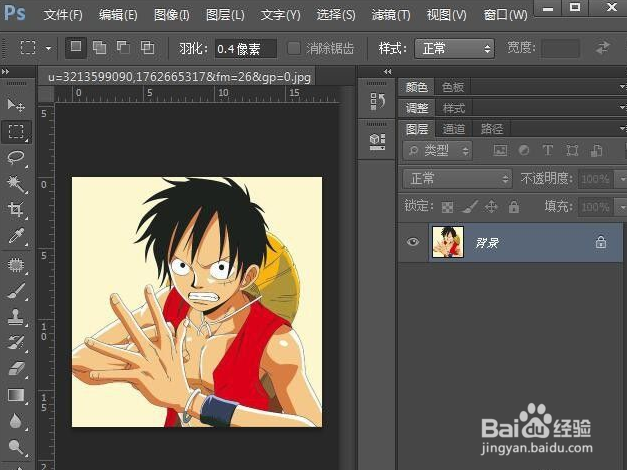
Task: Click the 不透明度 opacity value field
Action: click(596, 178)
